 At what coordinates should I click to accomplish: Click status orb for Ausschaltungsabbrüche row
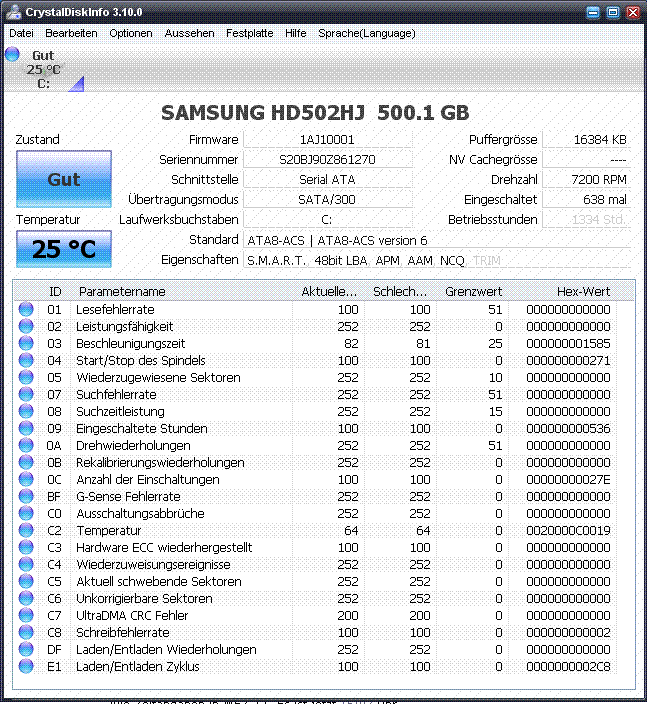tap(26, 513)
